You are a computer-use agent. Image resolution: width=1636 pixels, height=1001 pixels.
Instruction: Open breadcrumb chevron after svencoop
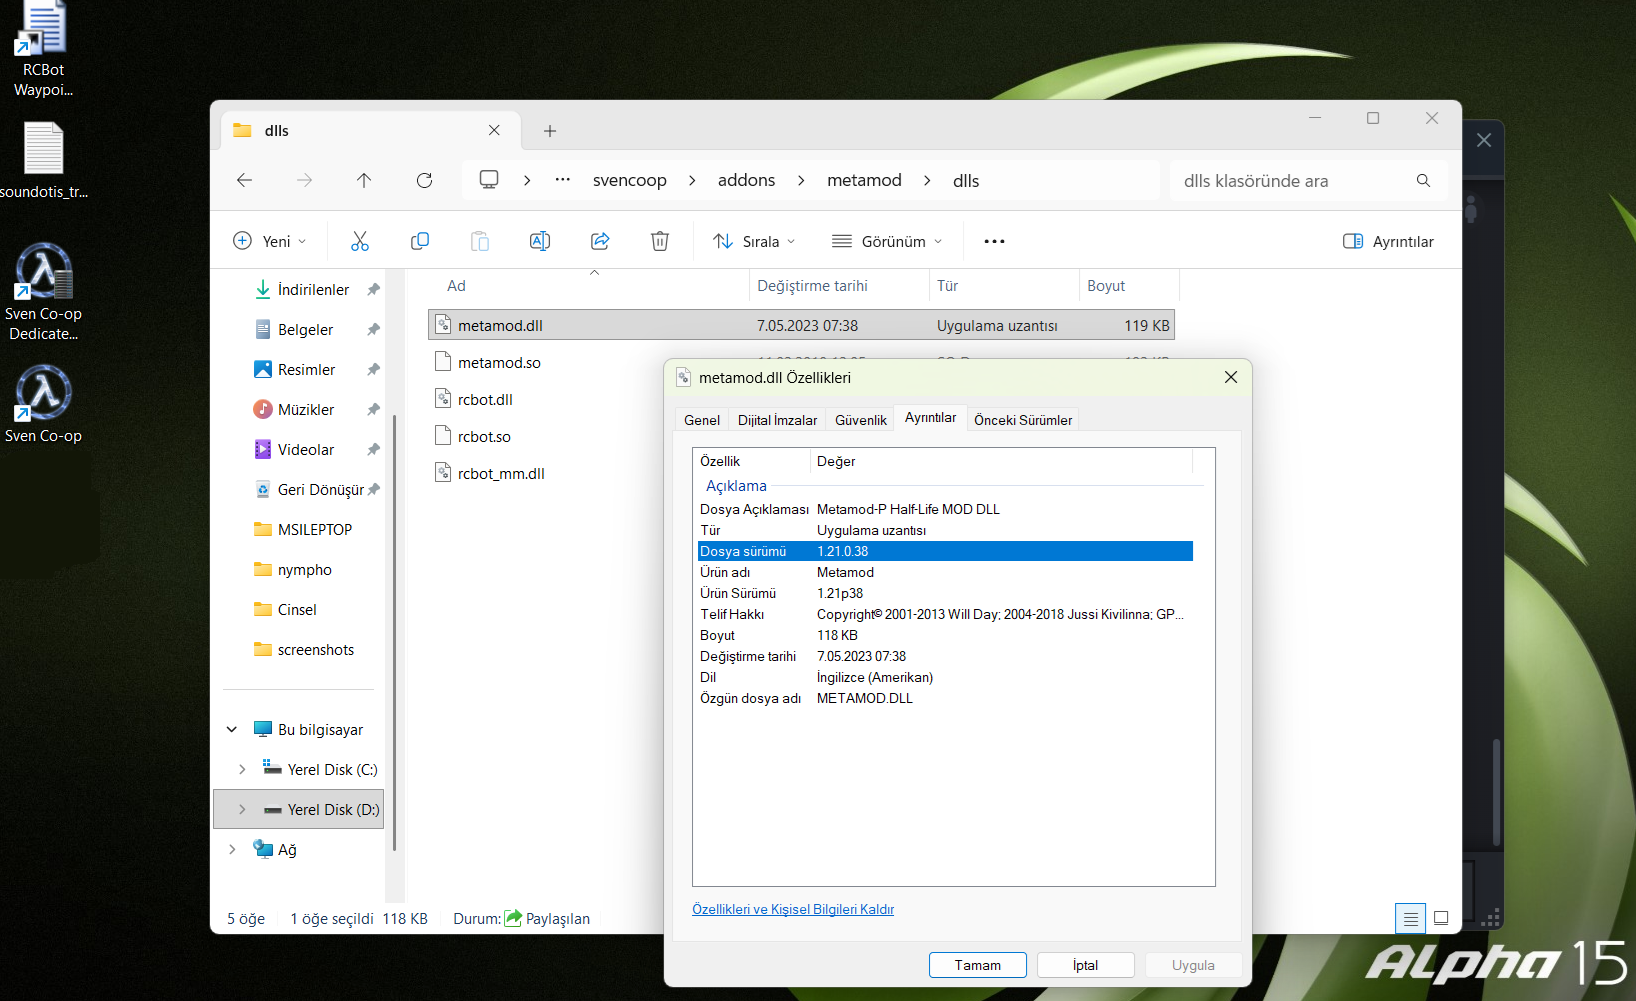tap(692, 180)
